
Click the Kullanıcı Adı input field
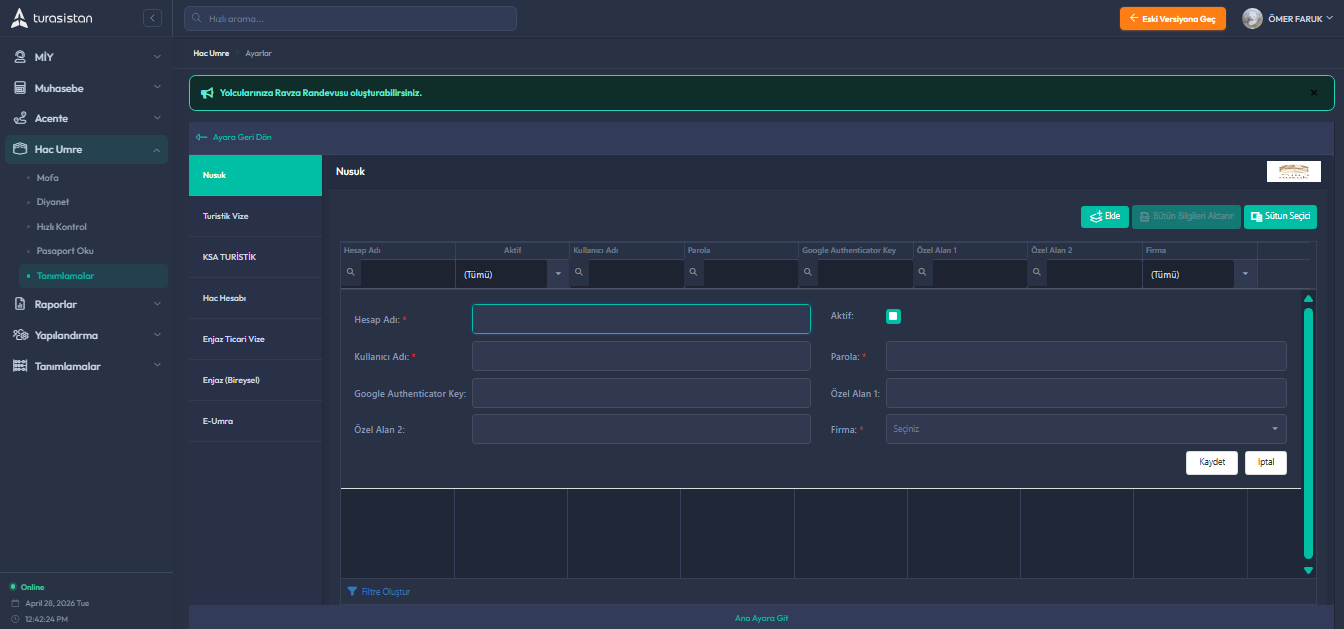641,356
